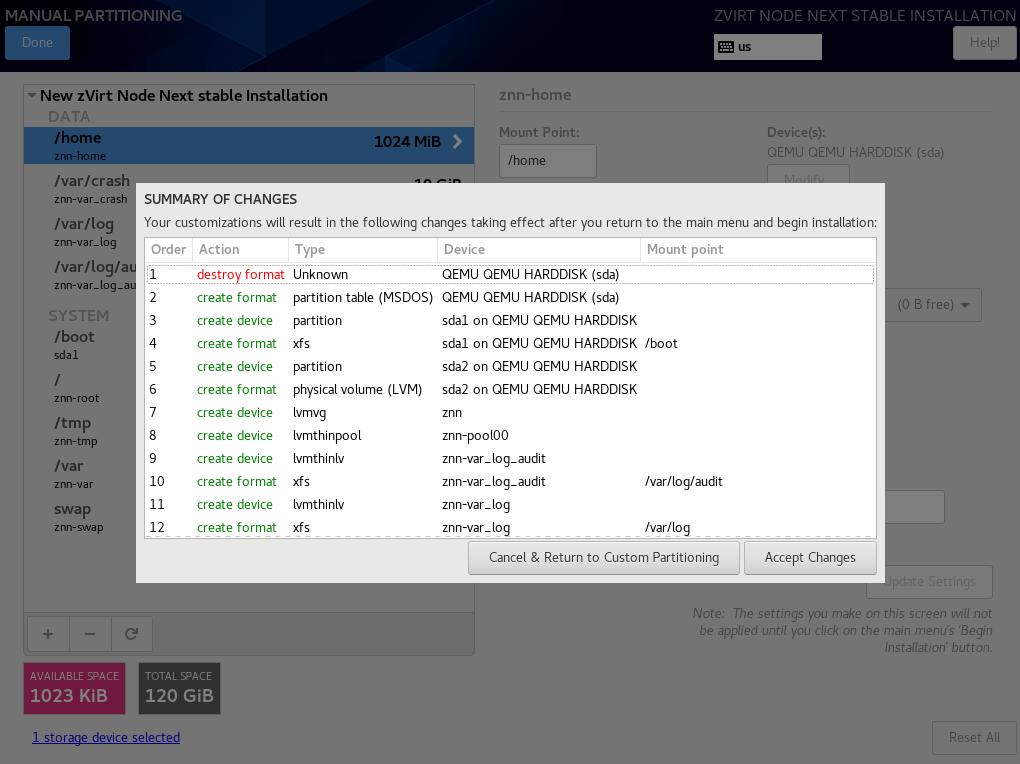Open the volume group dropdown showing 0 B free

(933, 305)
